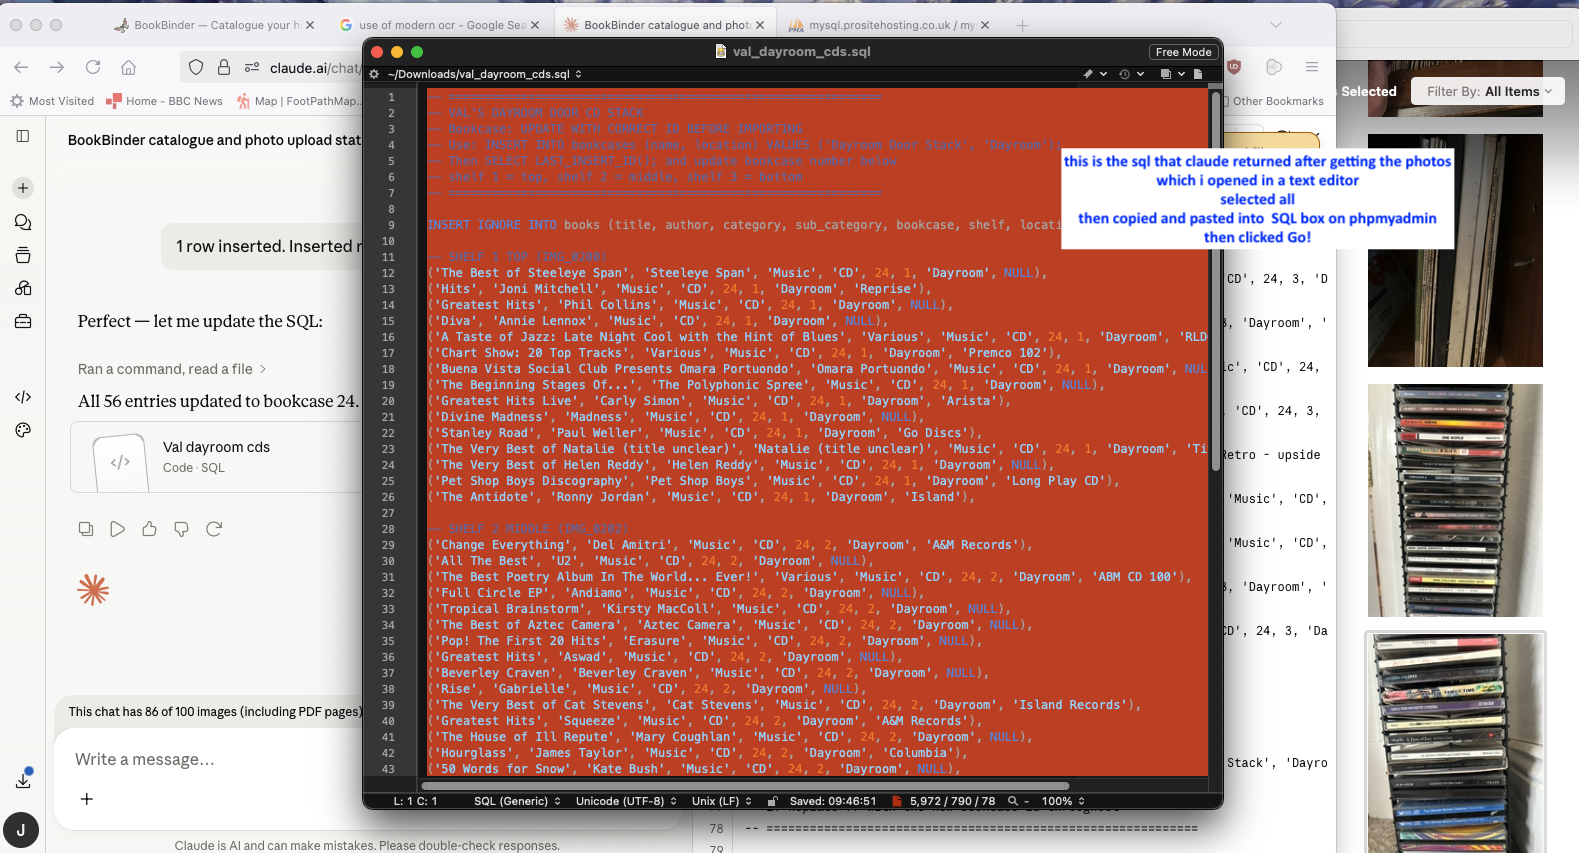The image size is (1579, 853).
Task: Open Chats icon in Claude sidebar
Action: pyautogui.click(x=23, y=222)
